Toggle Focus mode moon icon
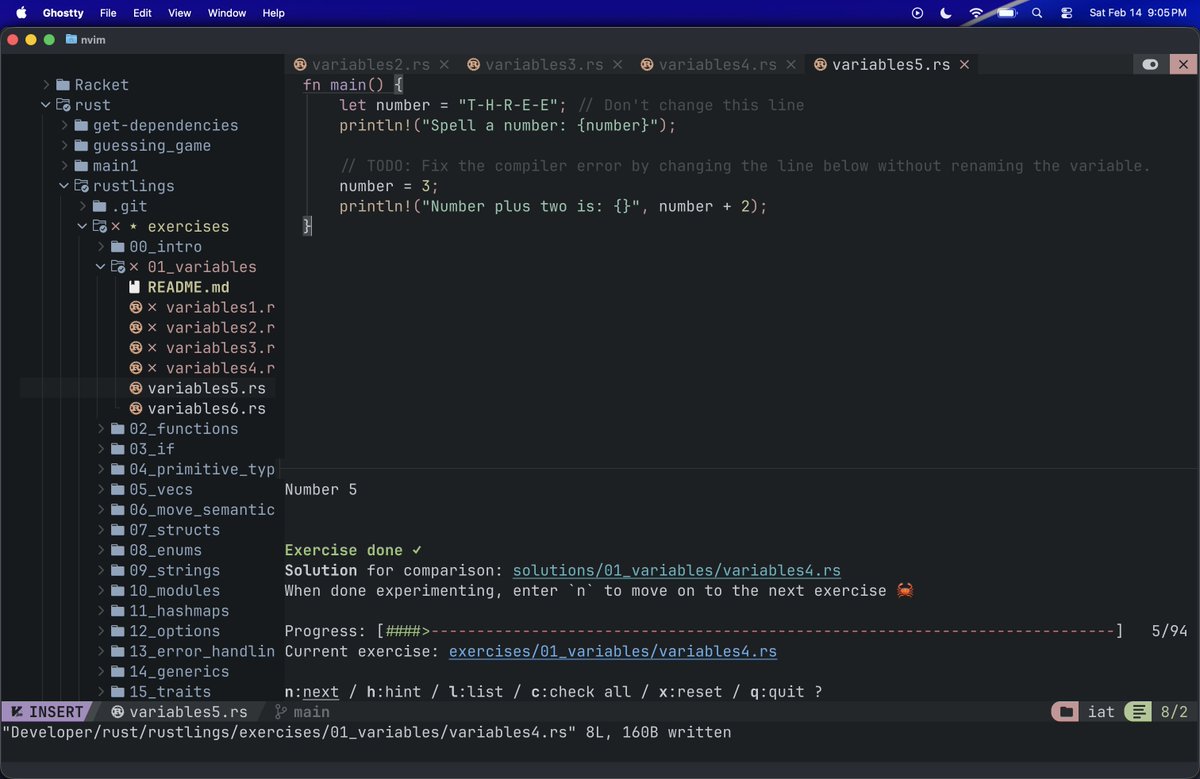Viewport: 1200px width, 779px height. tap(946, 13)
